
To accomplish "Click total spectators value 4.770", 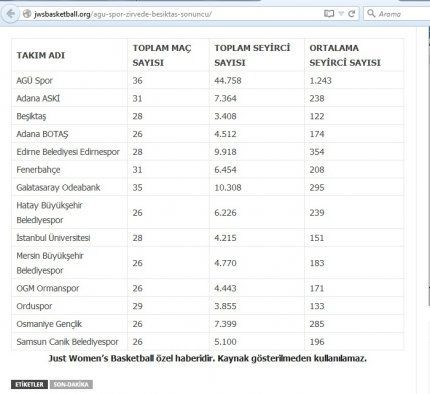I will (225, 263).
